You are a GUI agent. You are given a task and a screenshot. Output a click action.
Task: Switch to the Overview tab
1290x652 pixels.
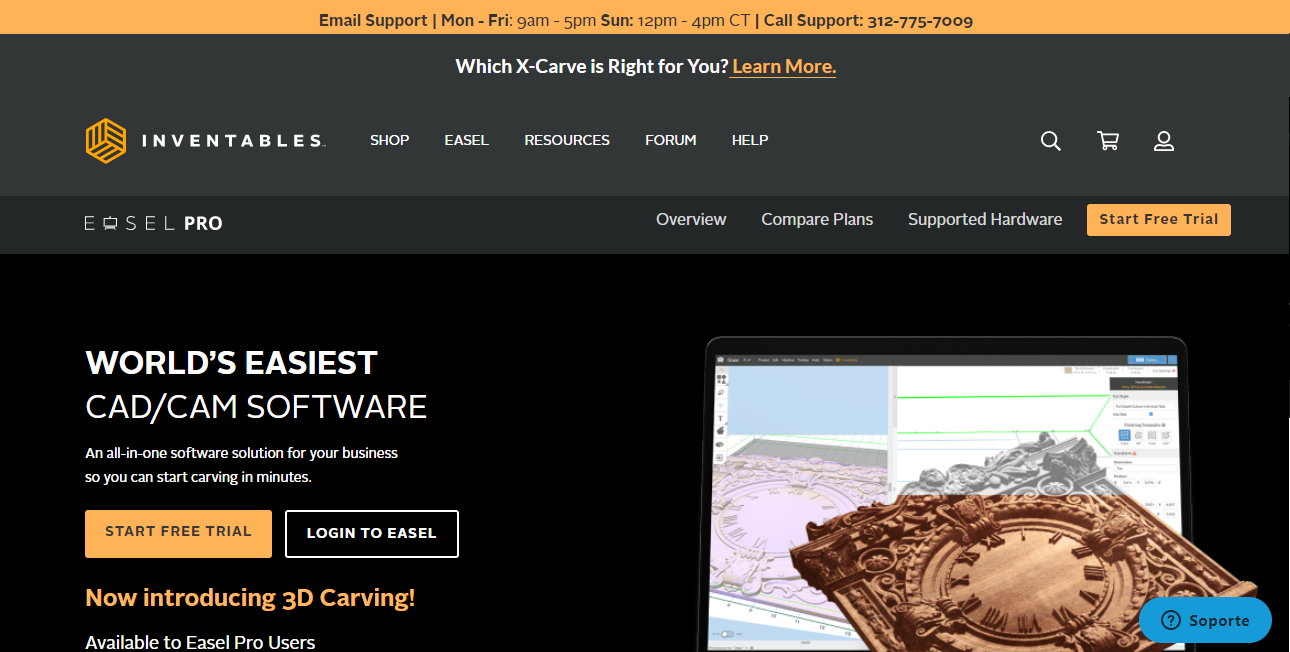tap(691, 219)
